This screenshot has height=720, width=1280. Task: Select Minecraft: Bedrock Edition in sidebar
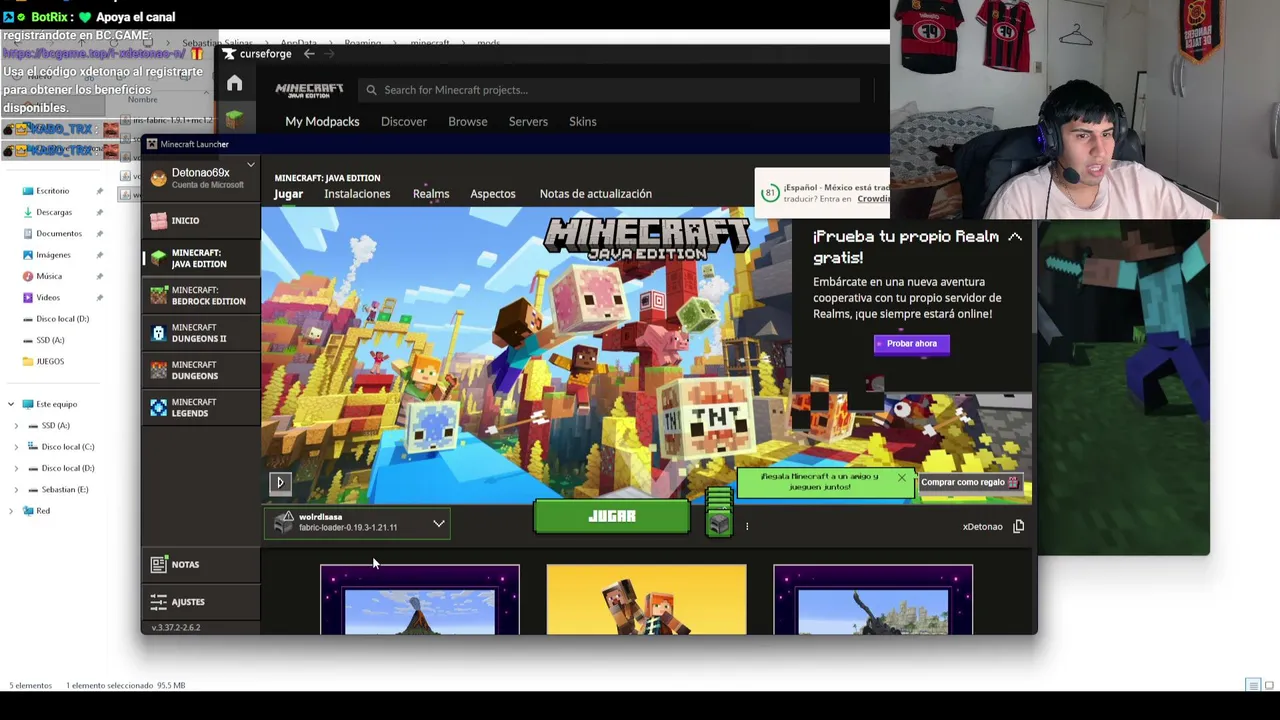200,296
